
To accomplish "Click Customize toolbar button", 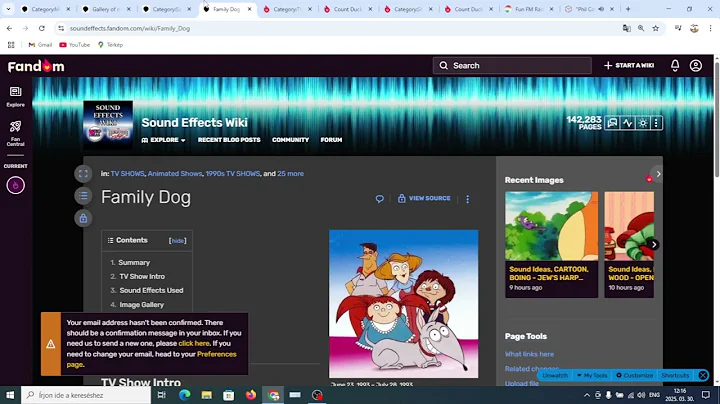I will 634,376.
